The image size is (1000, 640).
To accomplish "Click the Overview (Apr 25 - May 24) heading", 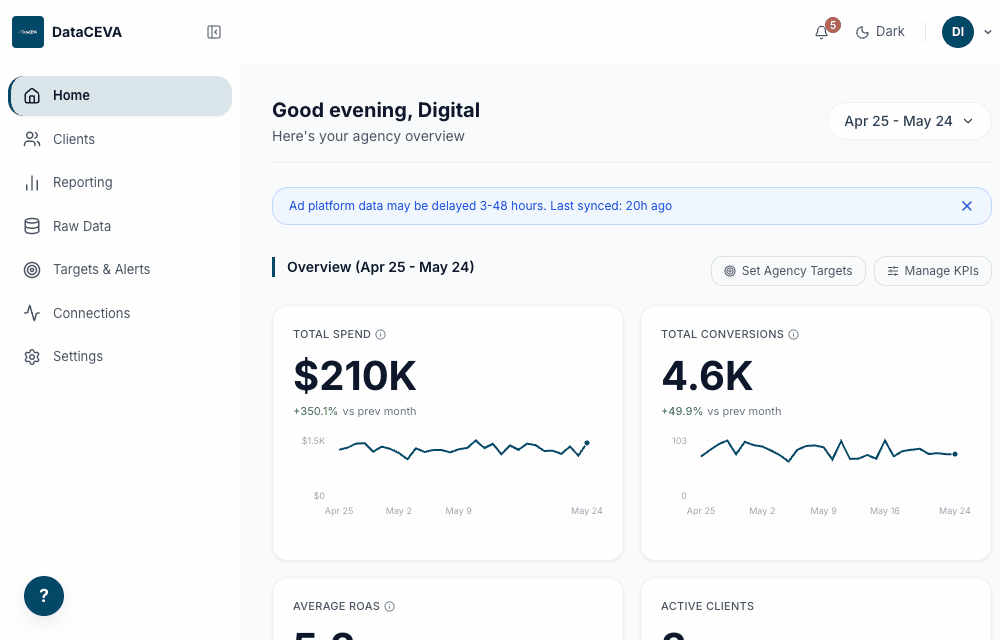I will click(x=381, y=267).
